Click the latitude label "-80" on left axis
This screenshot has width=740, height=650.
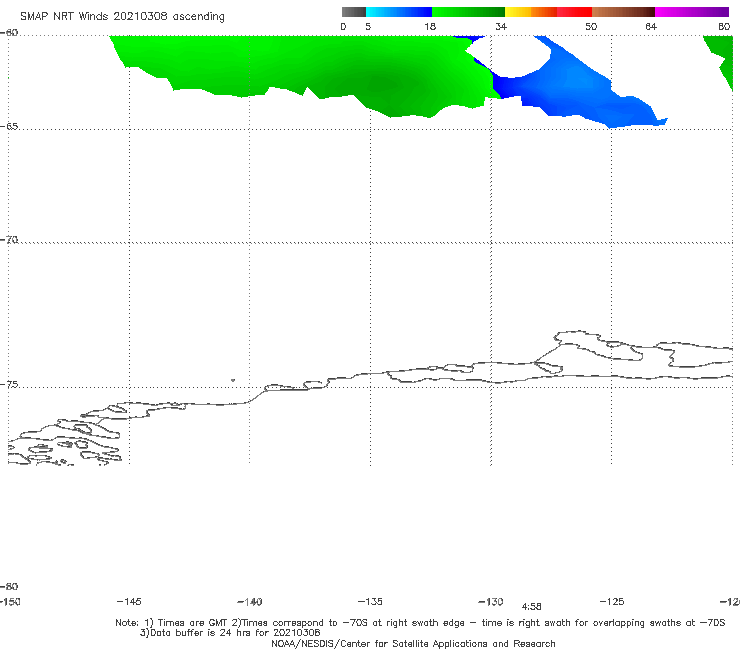point(9,586)
